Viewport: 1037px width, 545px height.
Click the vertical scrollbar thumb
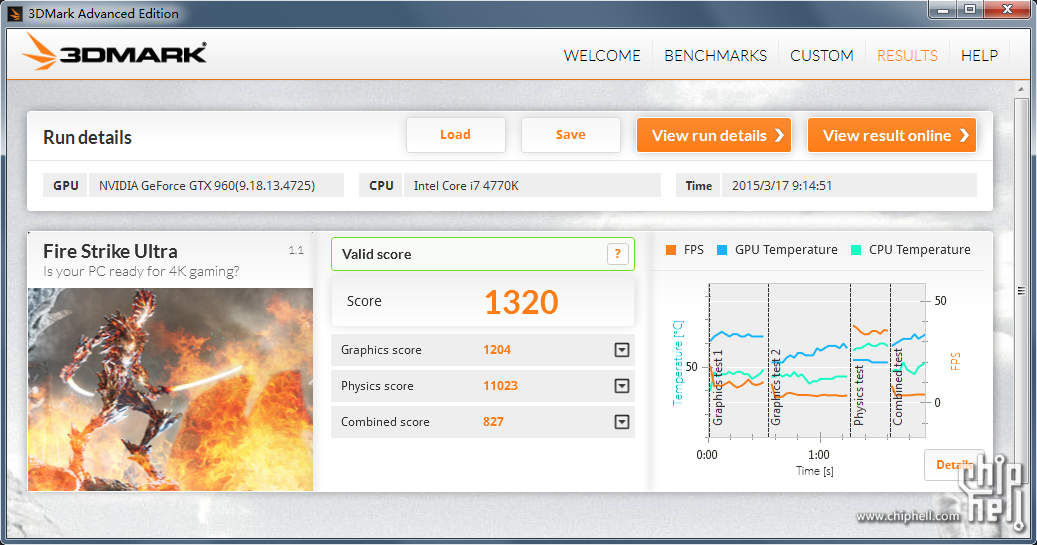1020,291
